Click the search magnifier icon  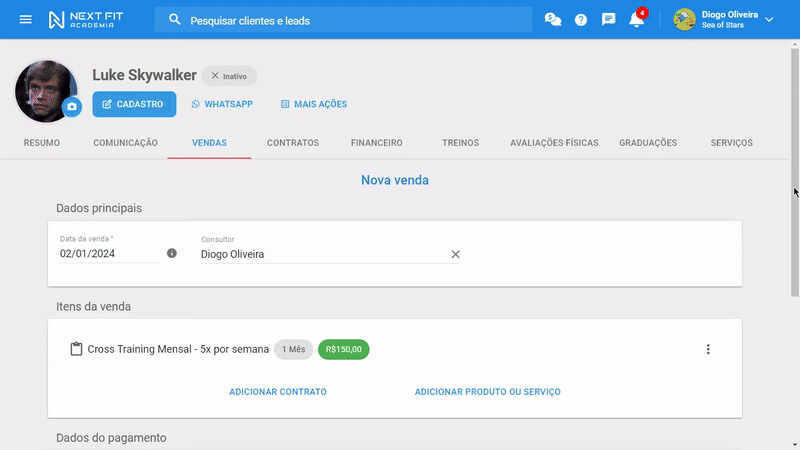pos(174,20)
